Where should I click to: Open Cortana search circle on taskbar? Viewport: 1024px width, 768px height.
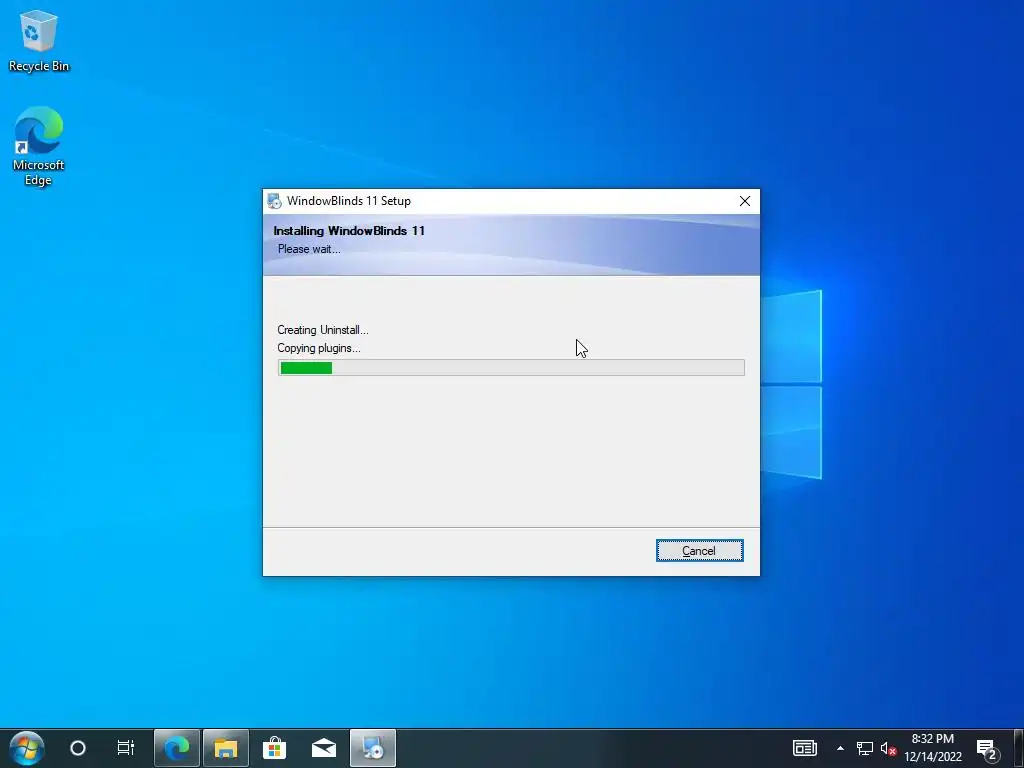pyautogui.click(x=78, y=748)
